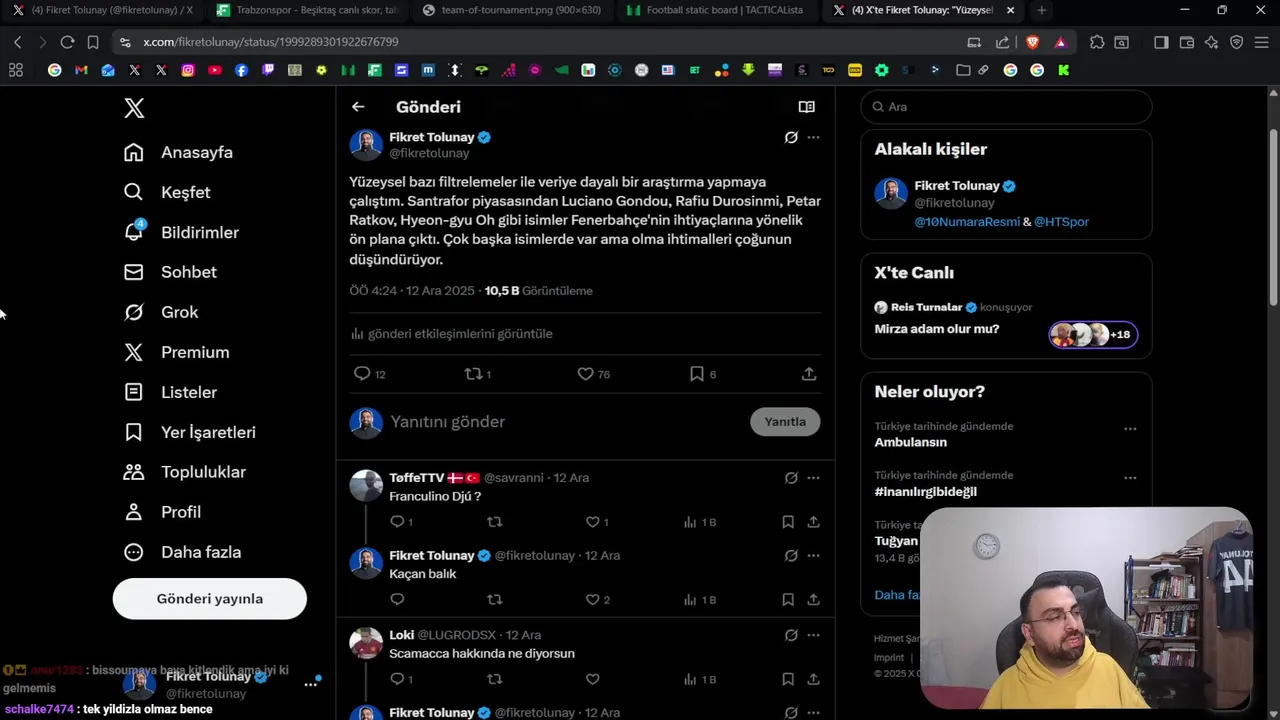Open browser main menu hamburger

(1262, 42)
